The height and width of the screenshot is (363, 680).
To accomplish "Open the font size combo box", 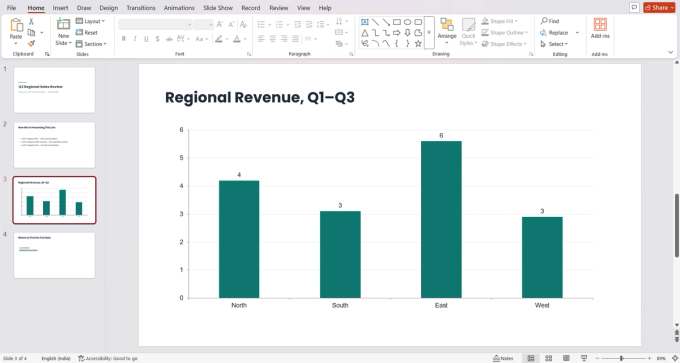I will point(203,24).
